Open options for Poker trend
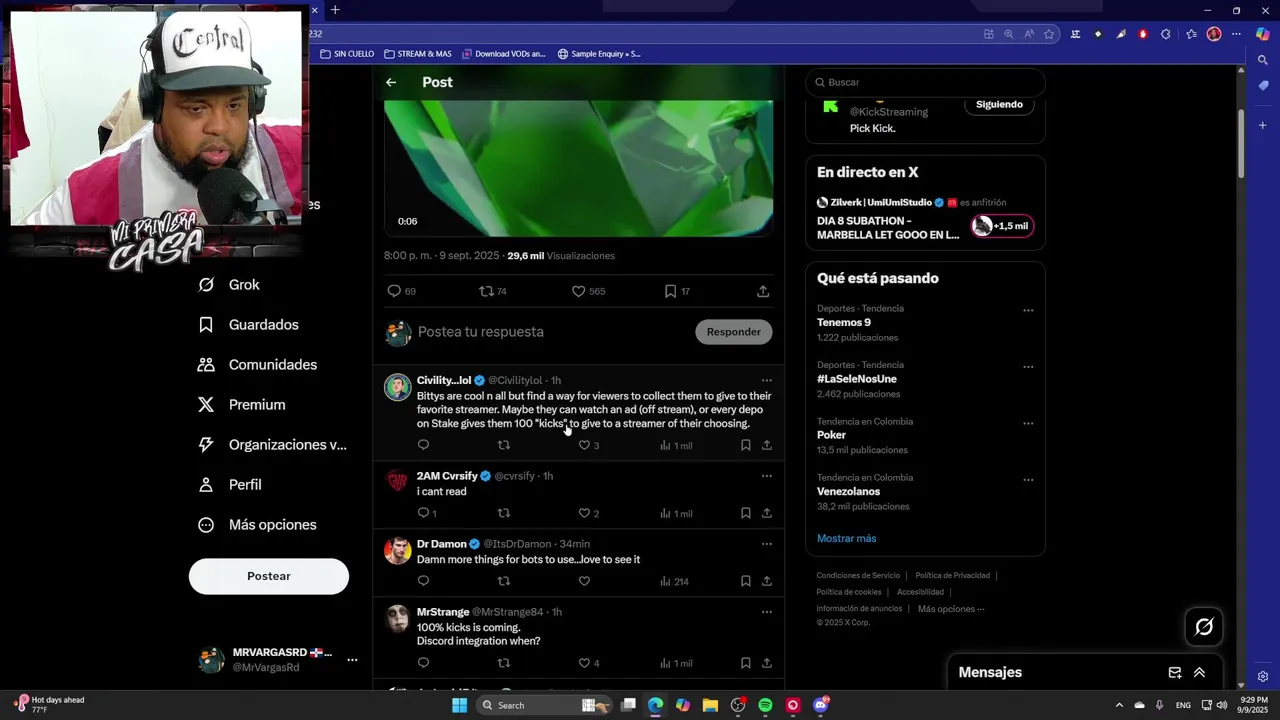This screenshot has height=720, width=1280. coord(1028,423)
